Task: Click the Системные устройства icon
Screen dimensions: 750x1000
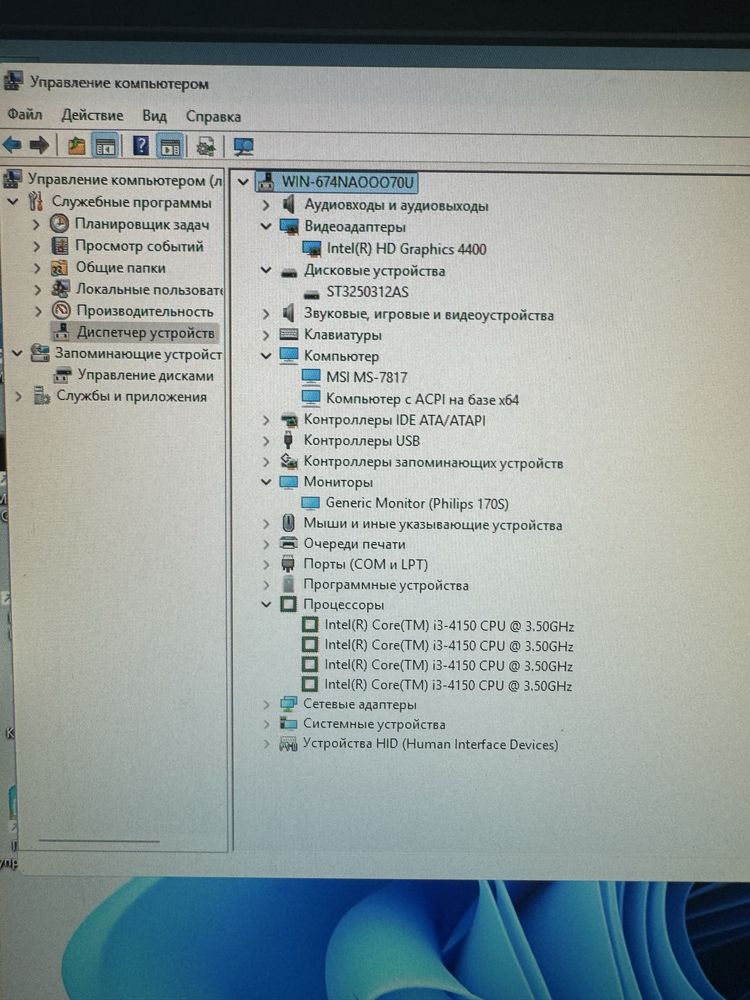Action: pos(288,724)
